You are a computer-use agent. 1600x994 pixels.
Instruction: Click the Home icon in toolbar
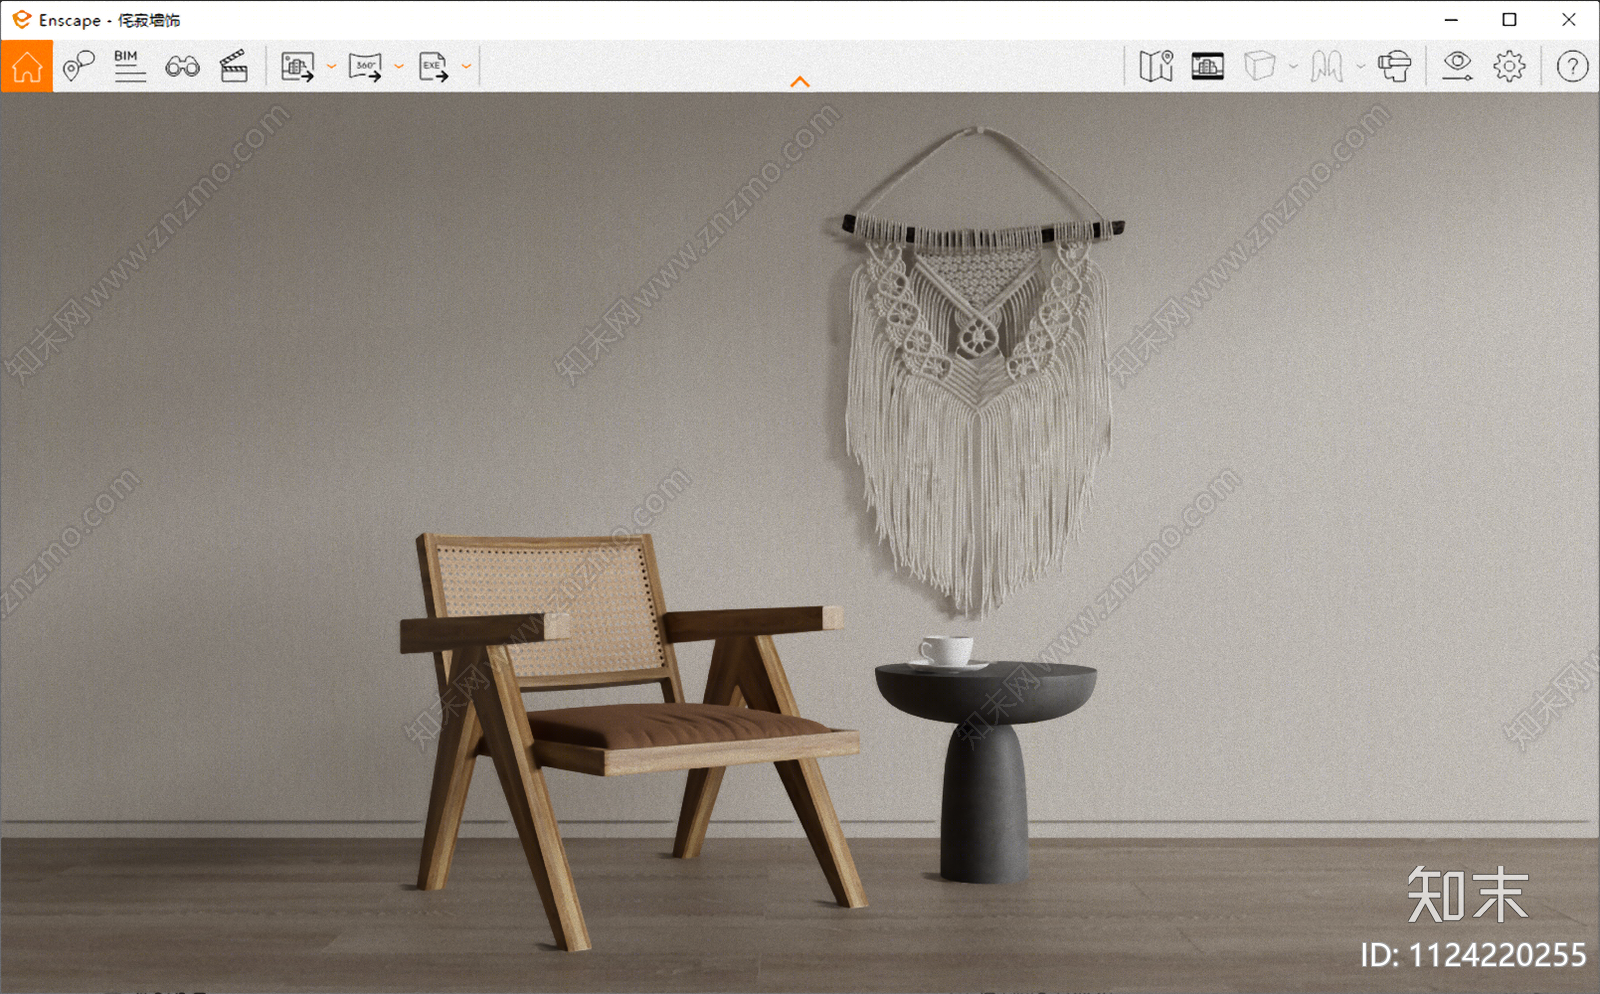(x=27, y=67)
